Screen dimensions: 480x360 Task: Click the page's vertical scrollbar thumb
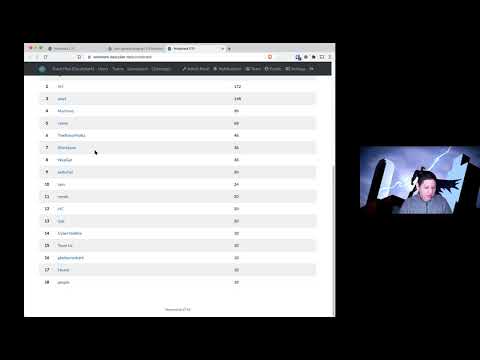(334, 240)
